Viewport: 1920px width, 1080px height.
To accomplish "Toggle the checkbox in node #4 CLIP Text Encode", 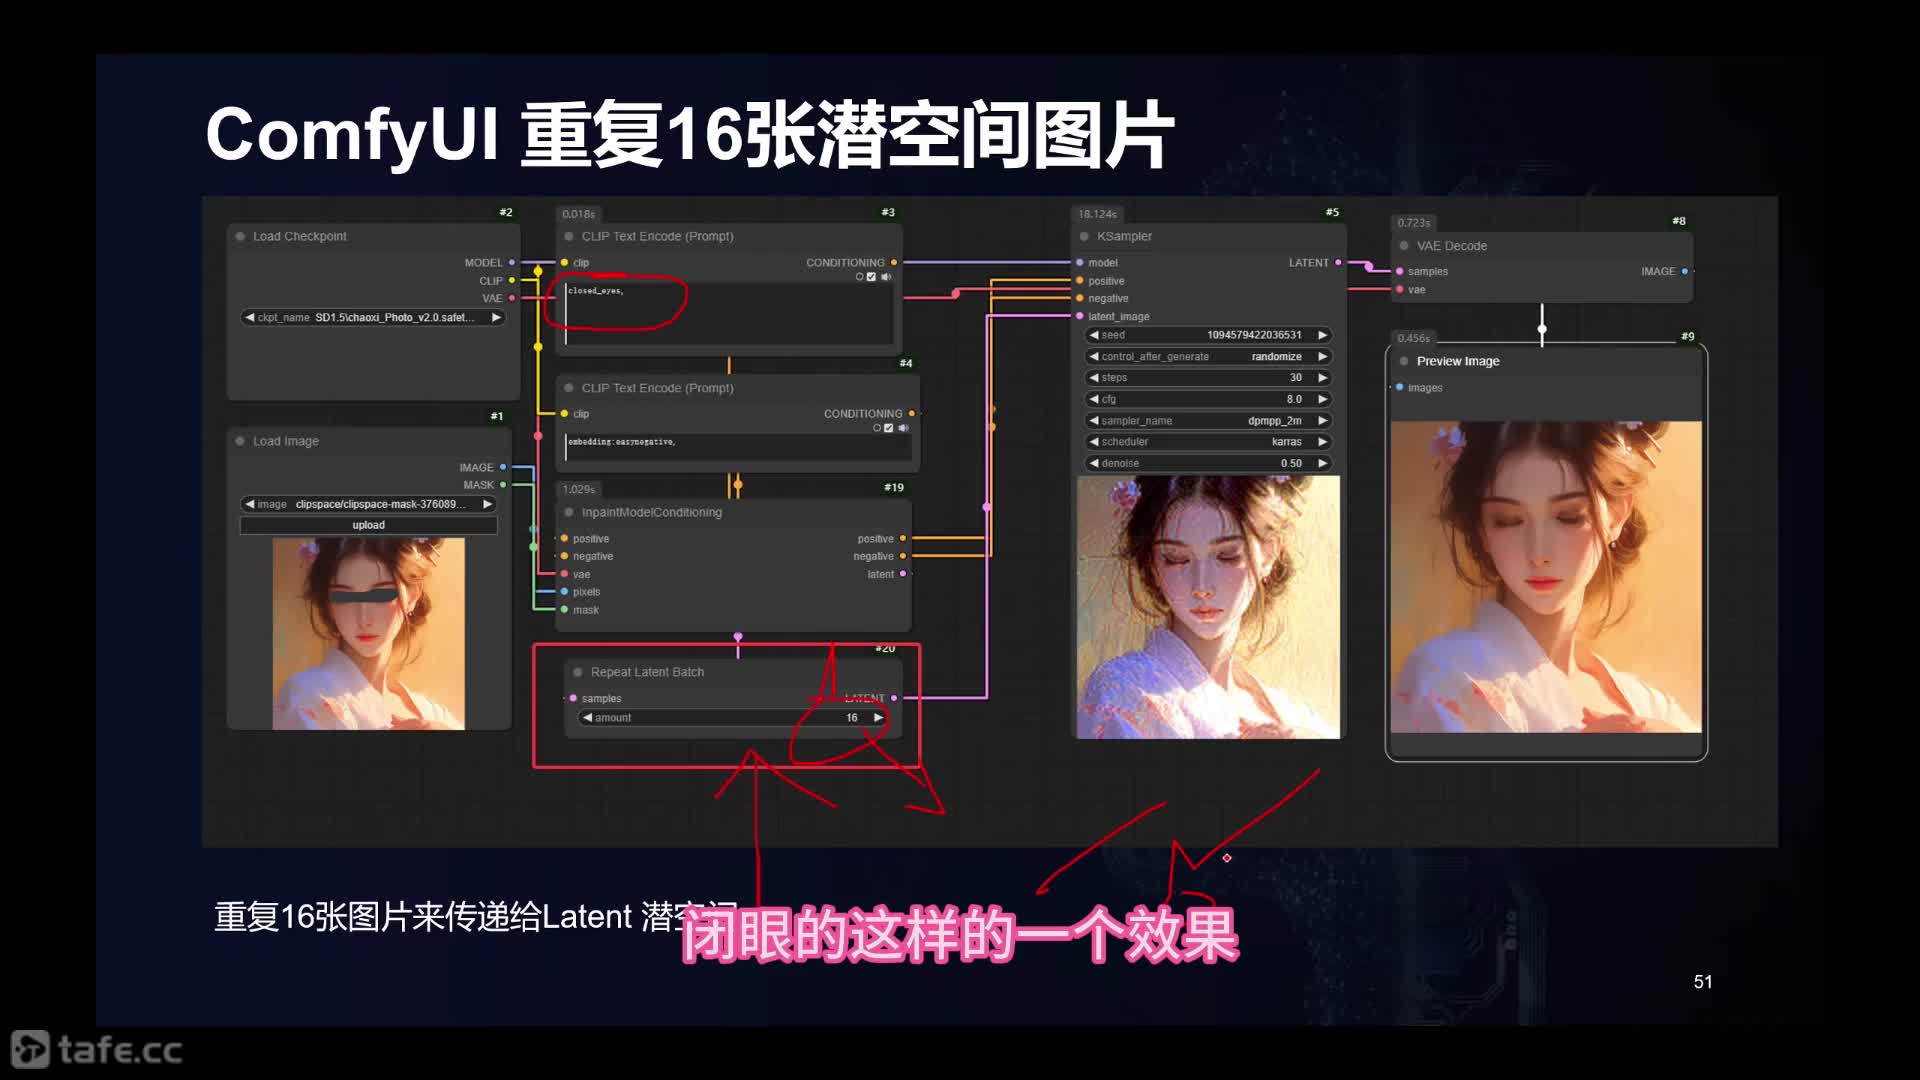I will [x=889, y=428].
